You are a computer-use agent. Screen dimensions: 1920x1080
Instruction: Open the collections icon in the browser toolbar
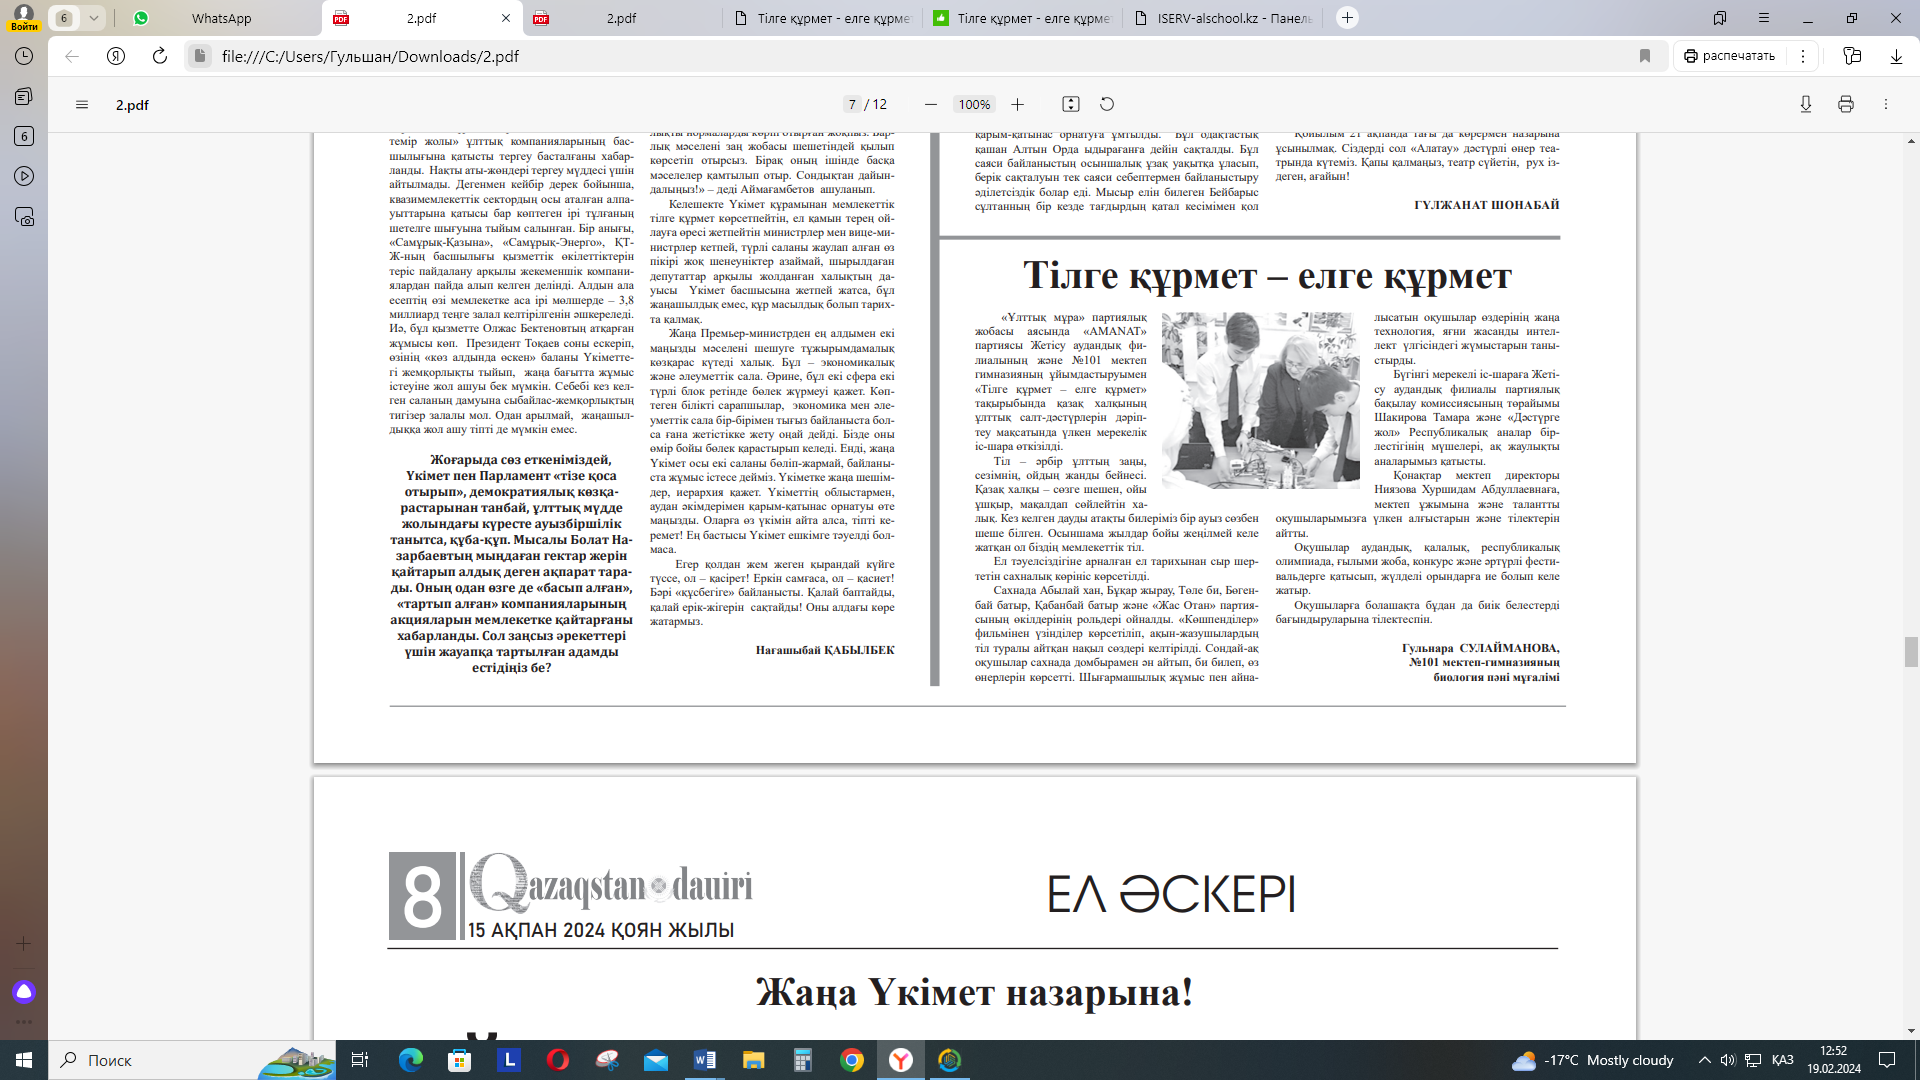pos(1852,57)
